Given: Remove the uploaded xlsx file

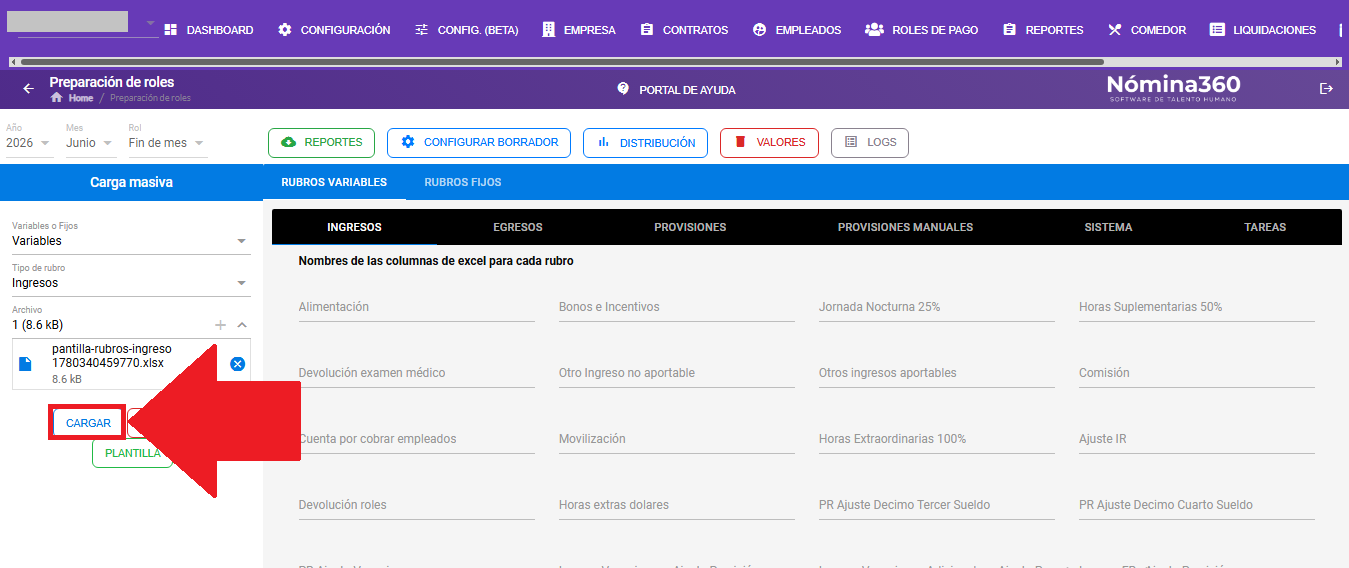Looking at the screenshot, I should coord(237,364).
